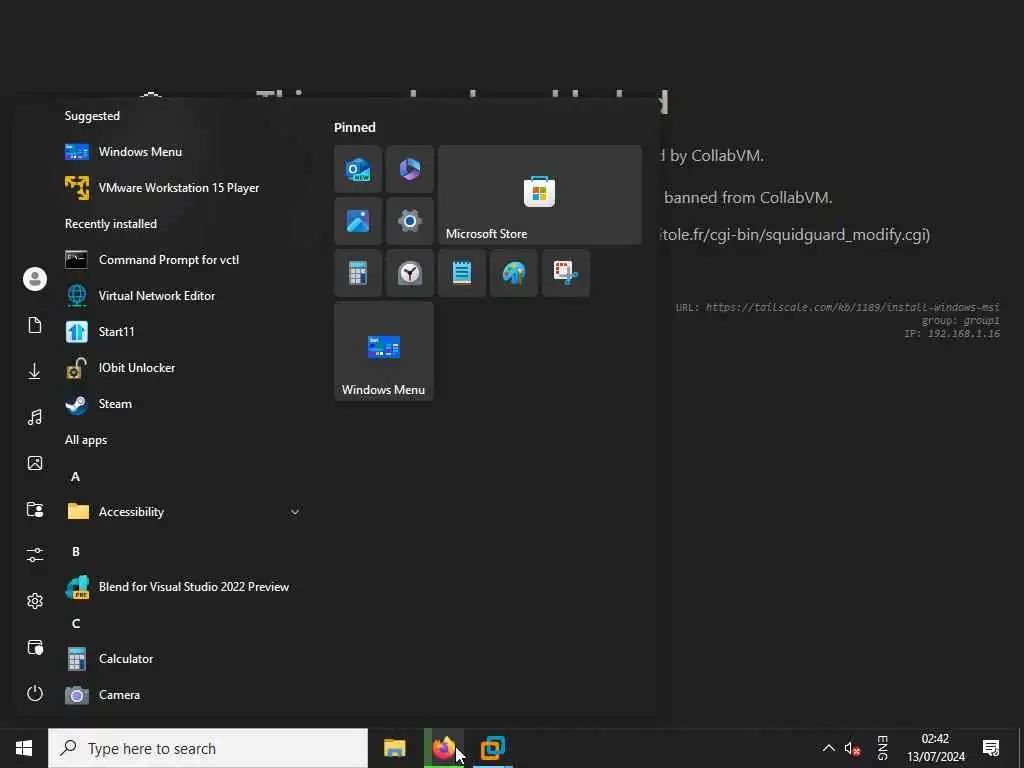Show hidden system tray icons

point(828,748)
